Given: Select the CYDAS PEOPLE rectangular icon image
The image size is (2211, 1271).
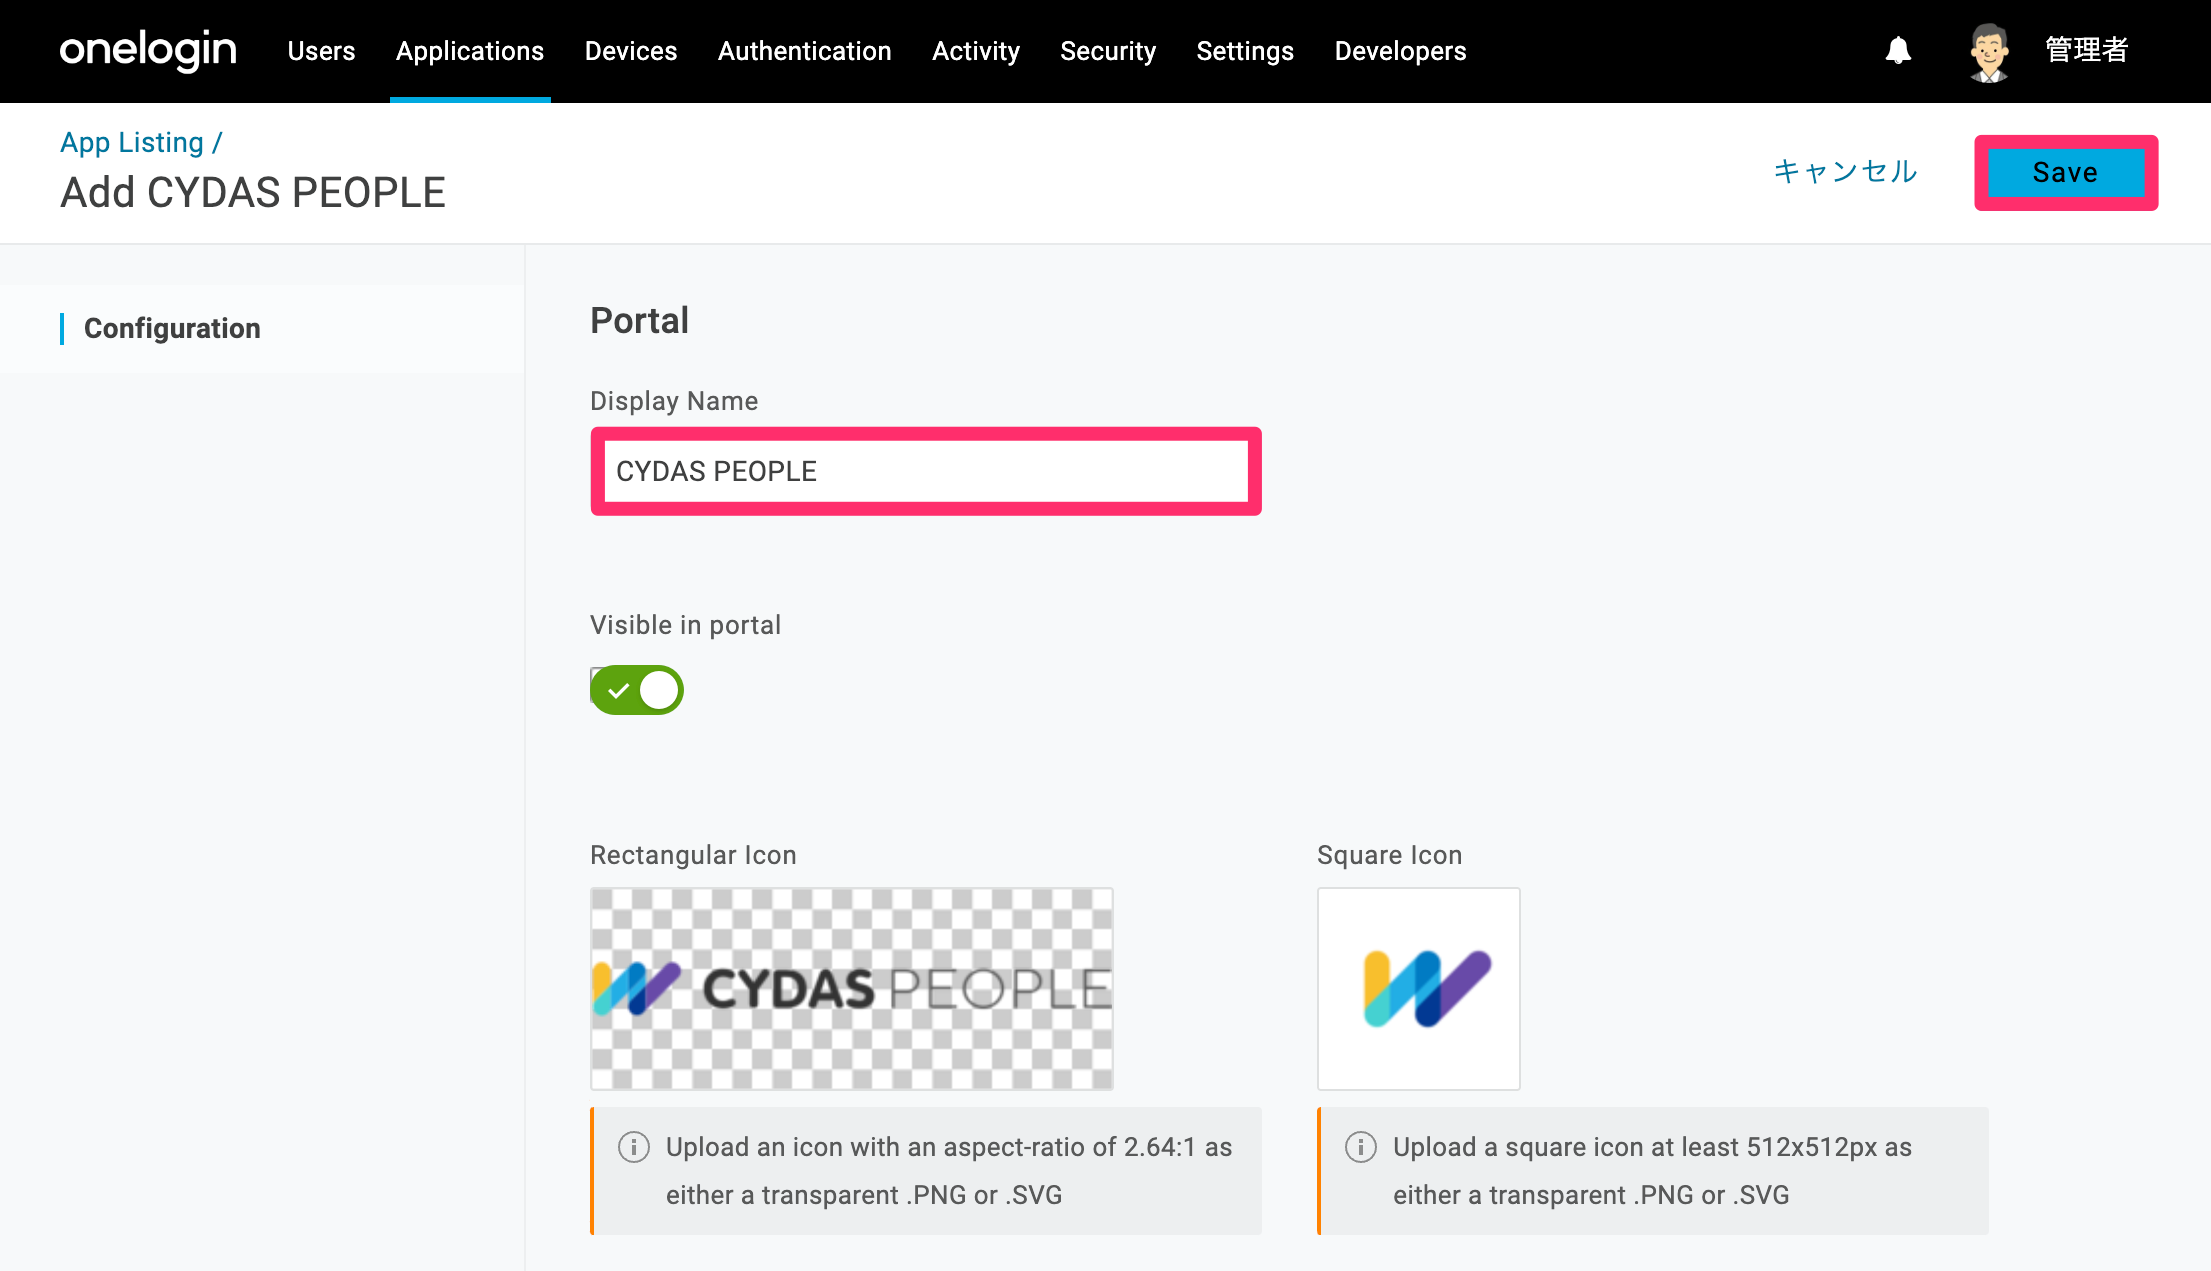Looking at the screenshot, I should coord(852,989).
